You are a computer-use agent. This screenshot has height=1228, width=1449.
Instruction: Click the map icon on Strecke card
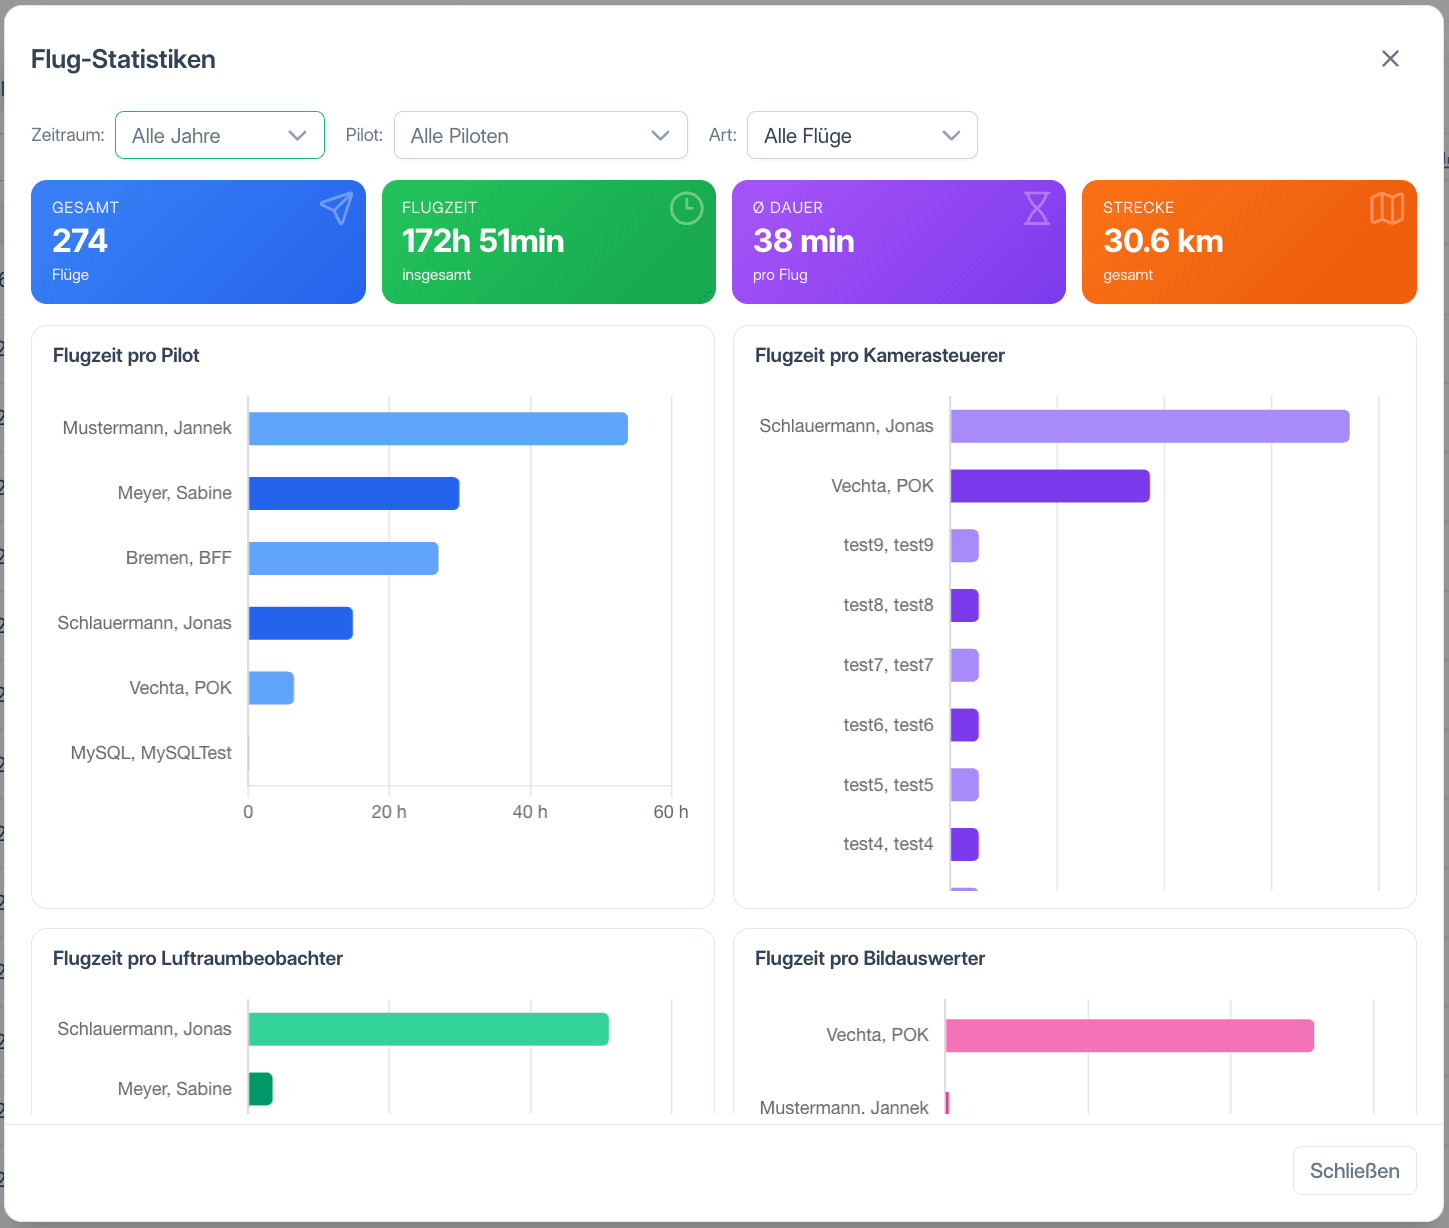click(x=1387, y=208)
